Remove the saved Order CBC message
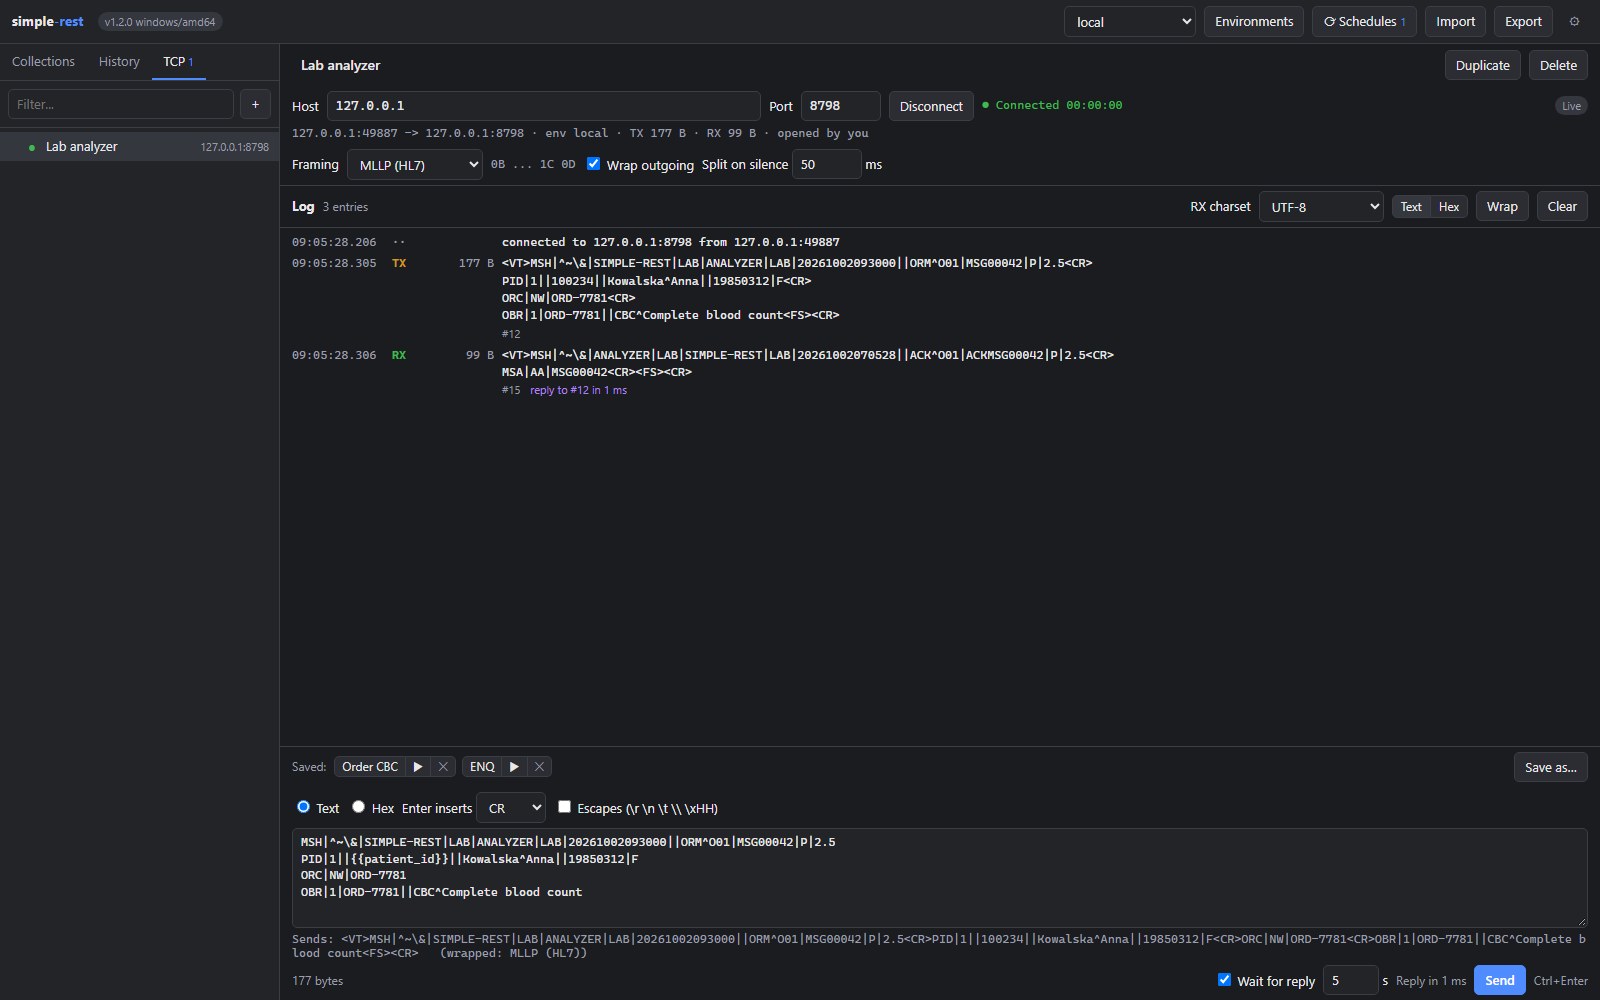Screen dimensions: 1600x1000 pos(443,767)
